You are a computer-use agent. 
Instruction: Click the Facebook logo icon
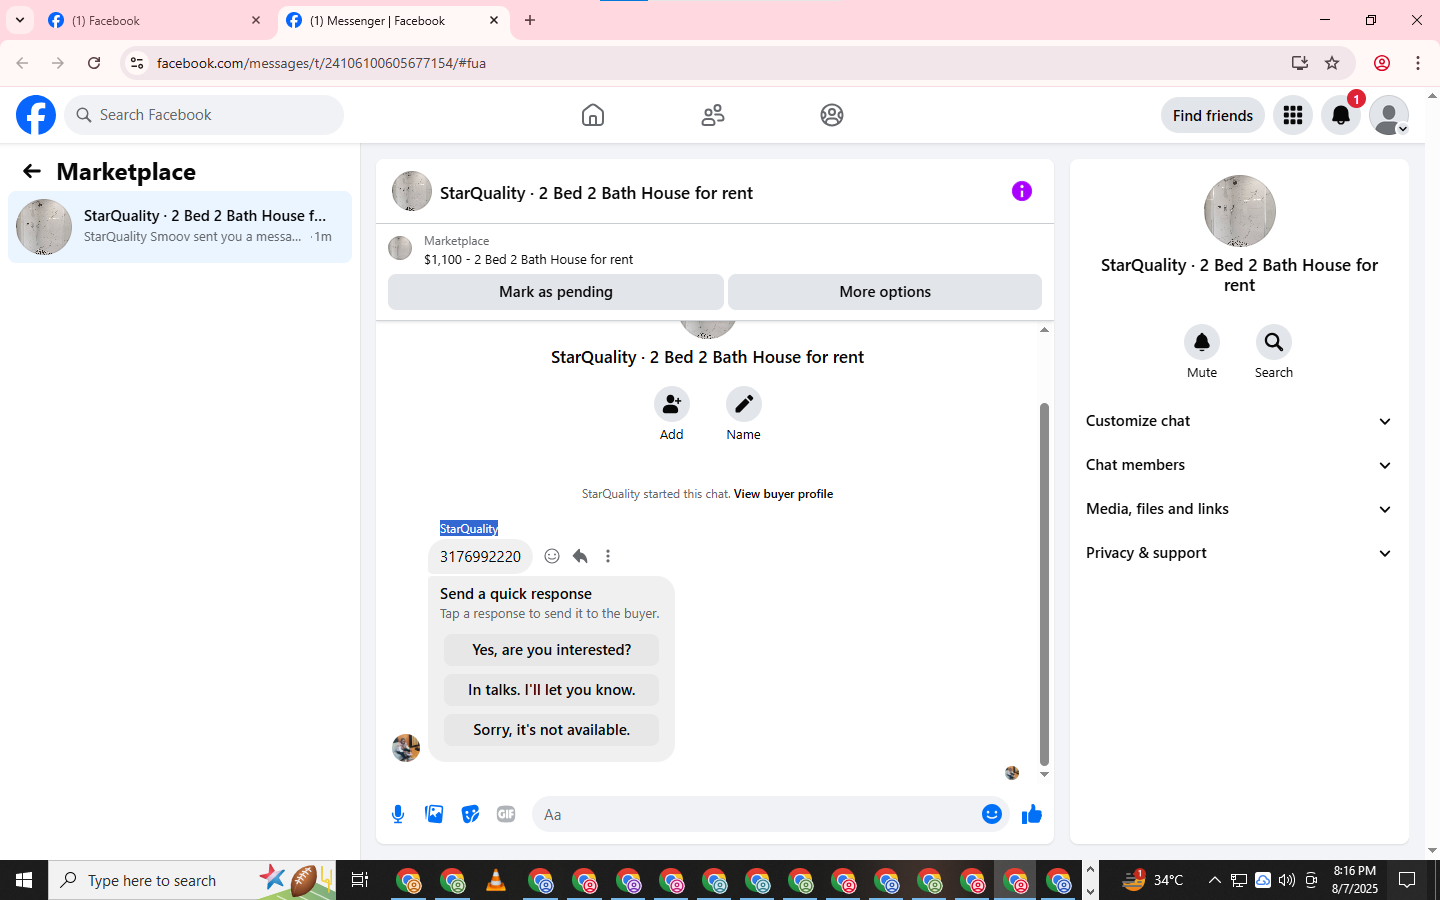(36, 115)
